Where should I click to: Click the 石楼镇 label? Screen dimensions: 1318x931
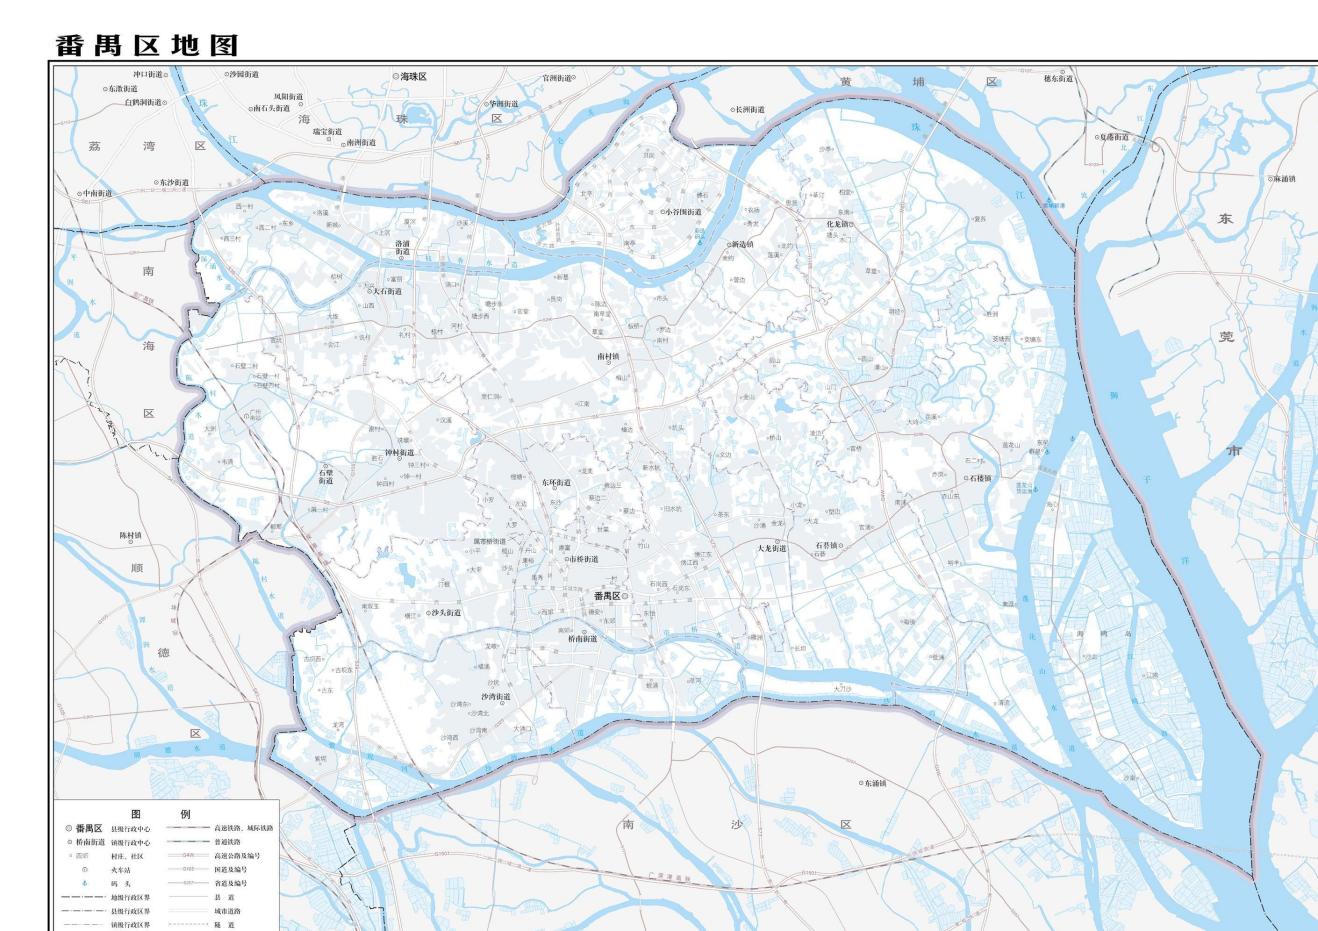pyautogui.click(x=981, y=478)
